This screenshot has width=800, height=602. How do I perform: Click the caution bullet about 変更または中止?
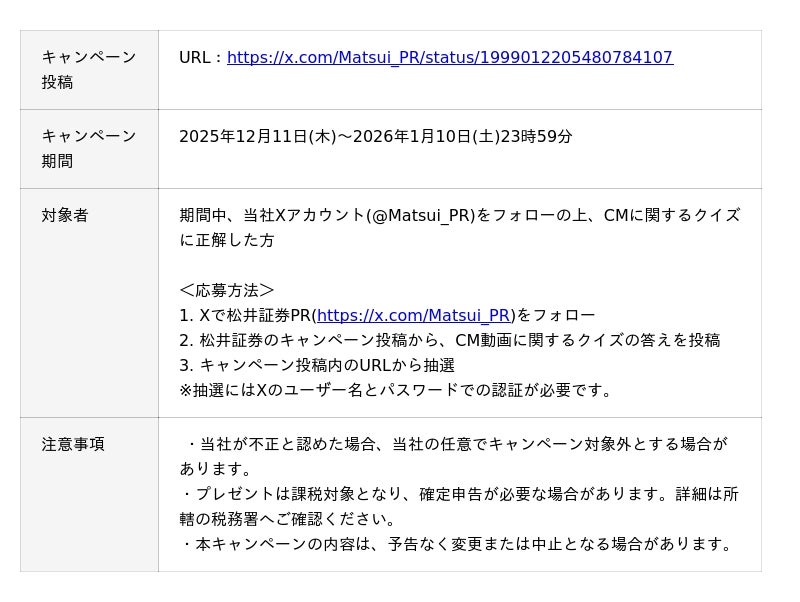(x=458, y=544)
